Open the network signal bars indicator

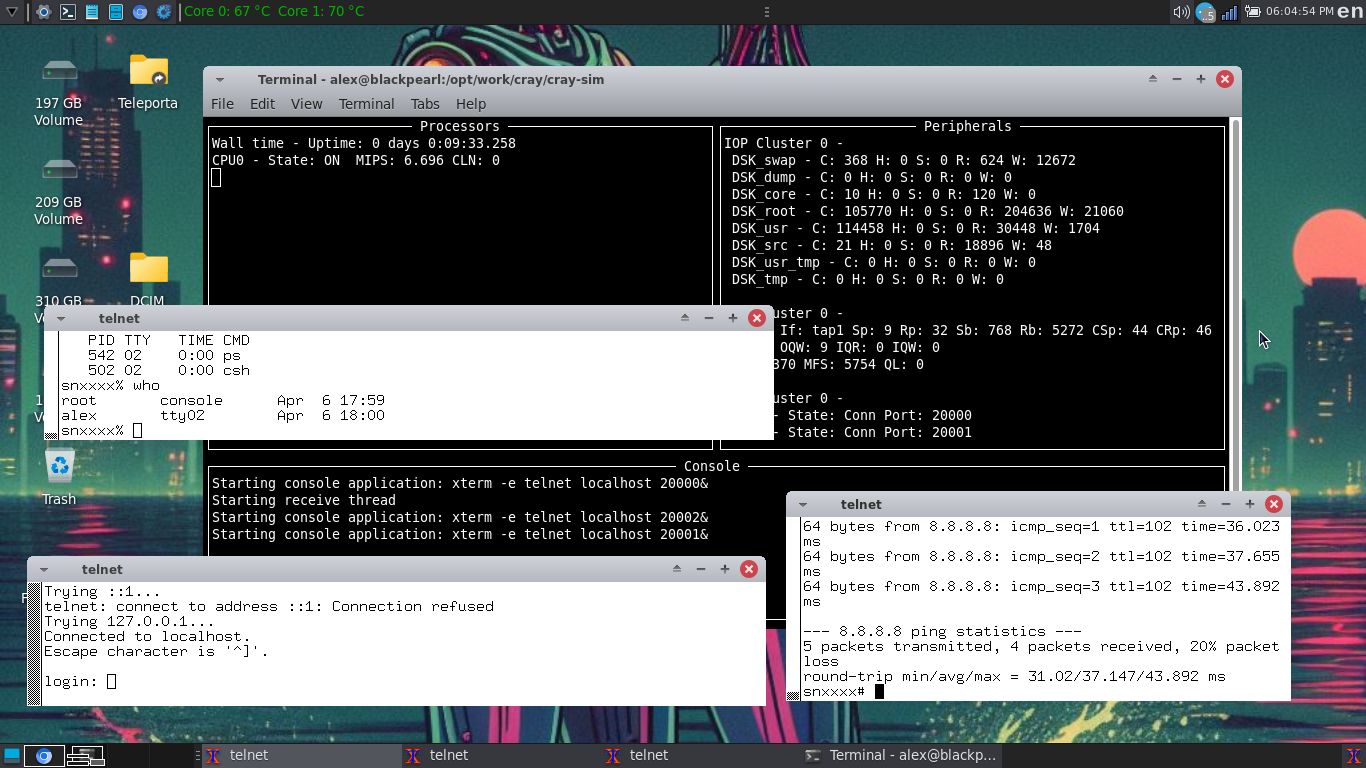pyautogui.click(x=1230, y=12)
